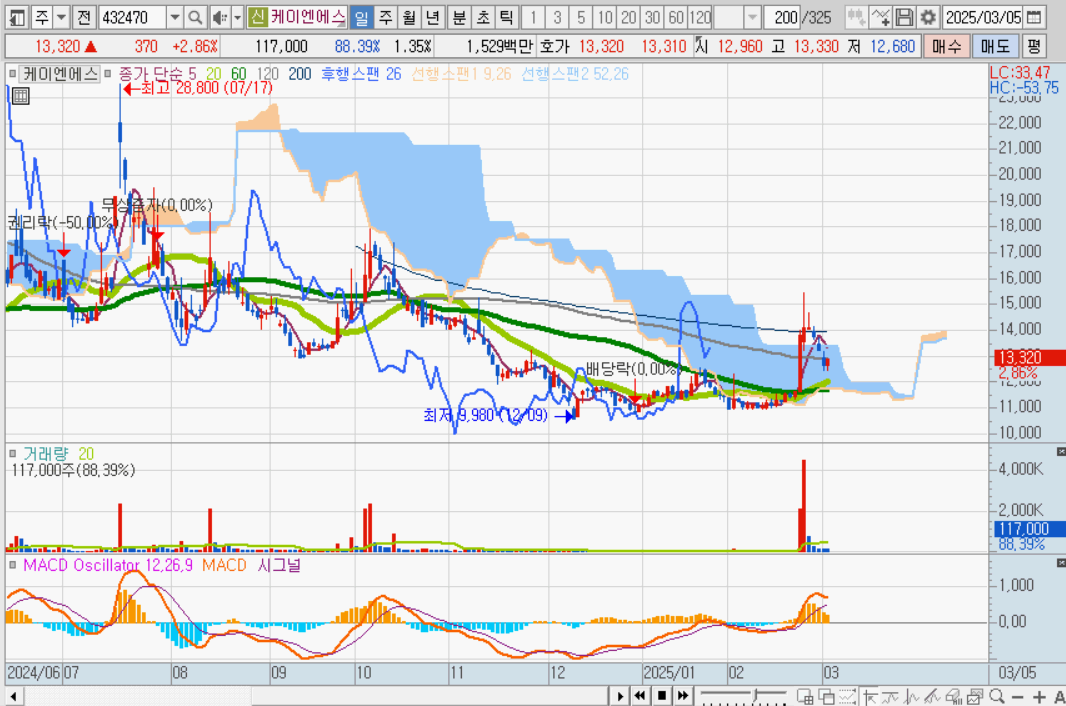The height and width of the screenshot is (706, 1066).
Task: Click the A text tool icon at bottom
Action: (x=1059, y=696)
